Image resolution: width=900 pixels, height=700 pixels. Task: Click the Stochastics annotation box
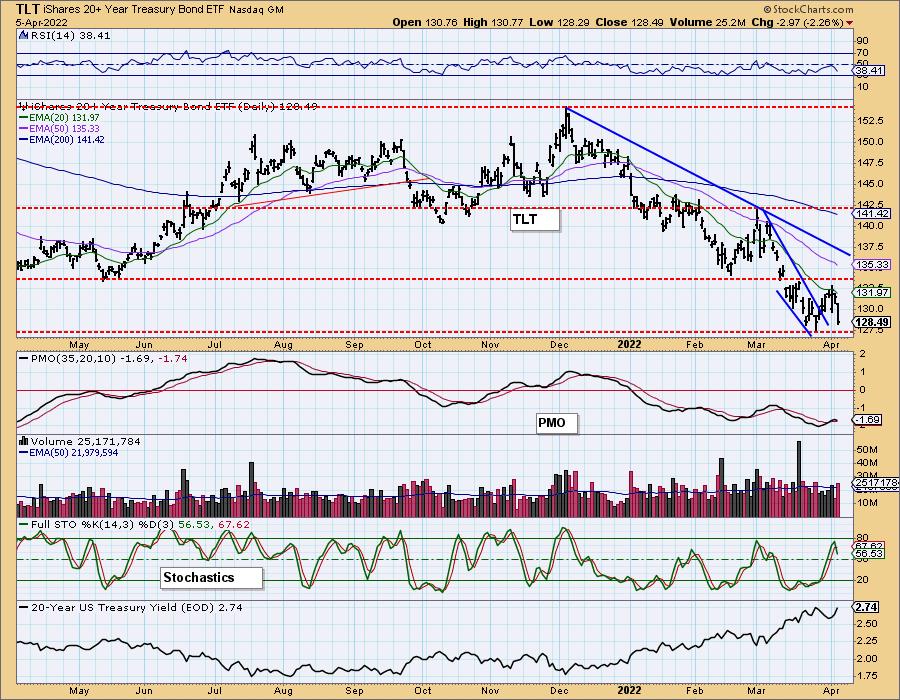click(x=211, y=578)
